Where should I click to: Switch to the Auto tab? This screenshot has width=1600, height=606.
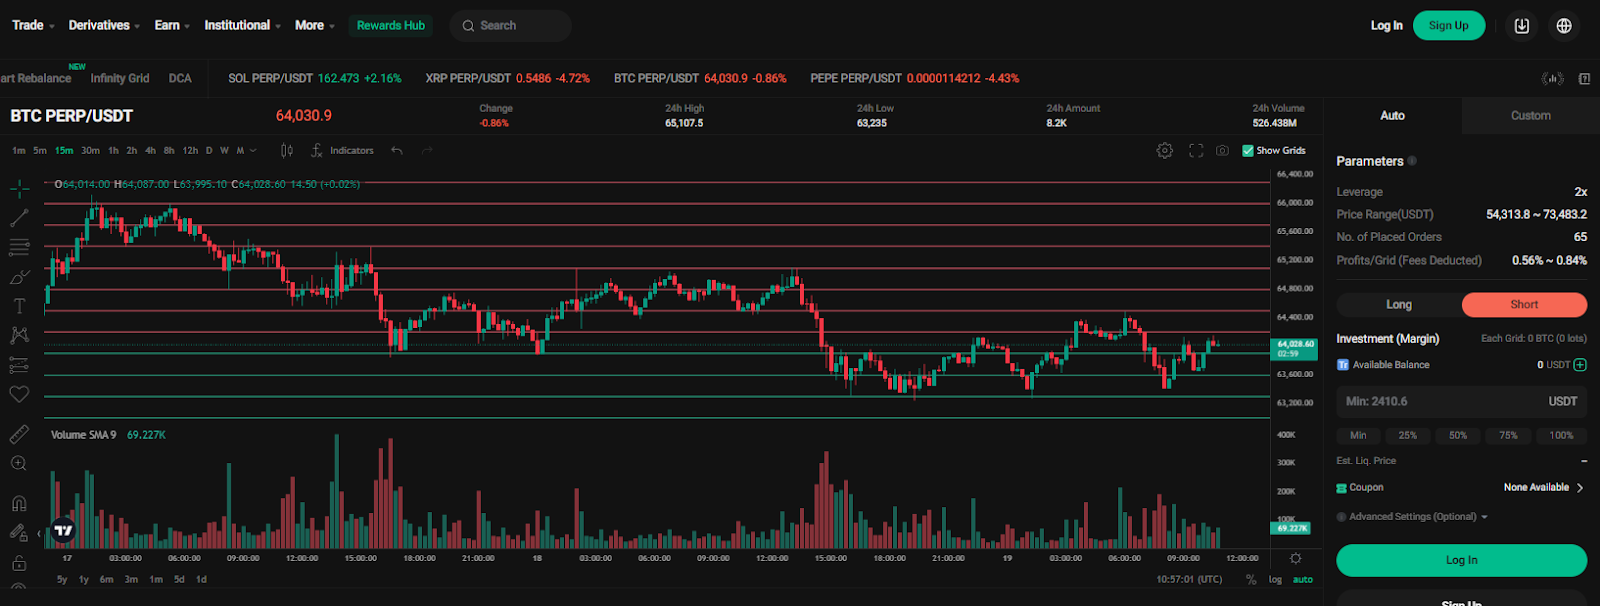click(1392, 116)
